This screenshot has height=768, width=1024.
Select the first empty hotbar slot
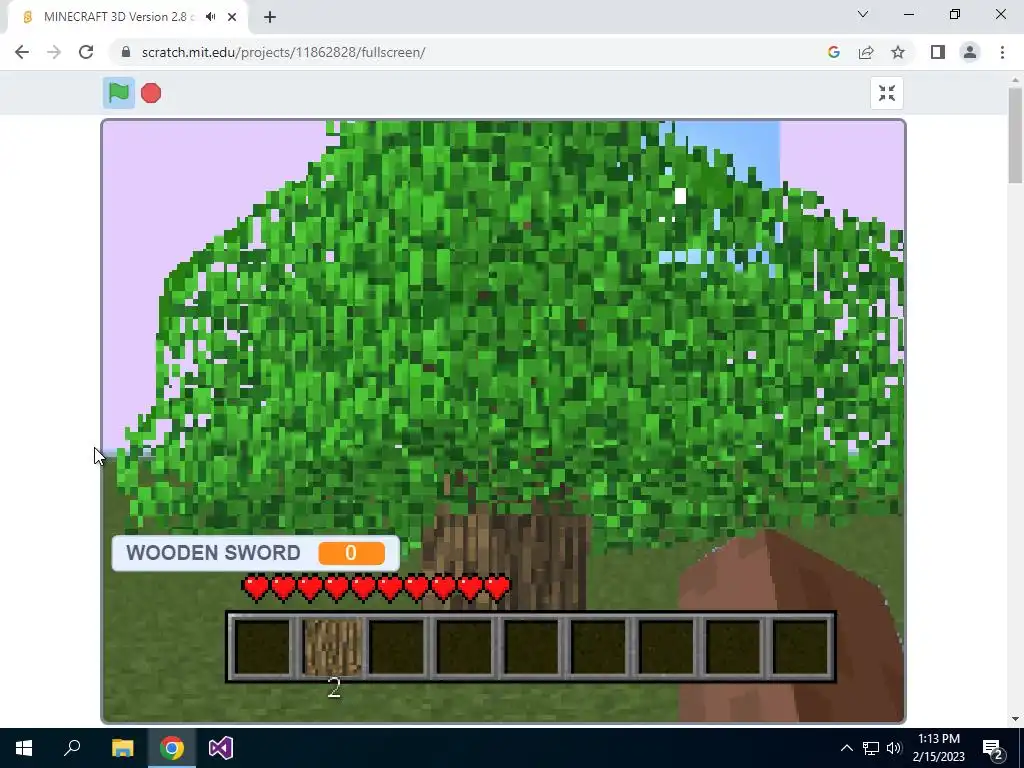point(262,647)
